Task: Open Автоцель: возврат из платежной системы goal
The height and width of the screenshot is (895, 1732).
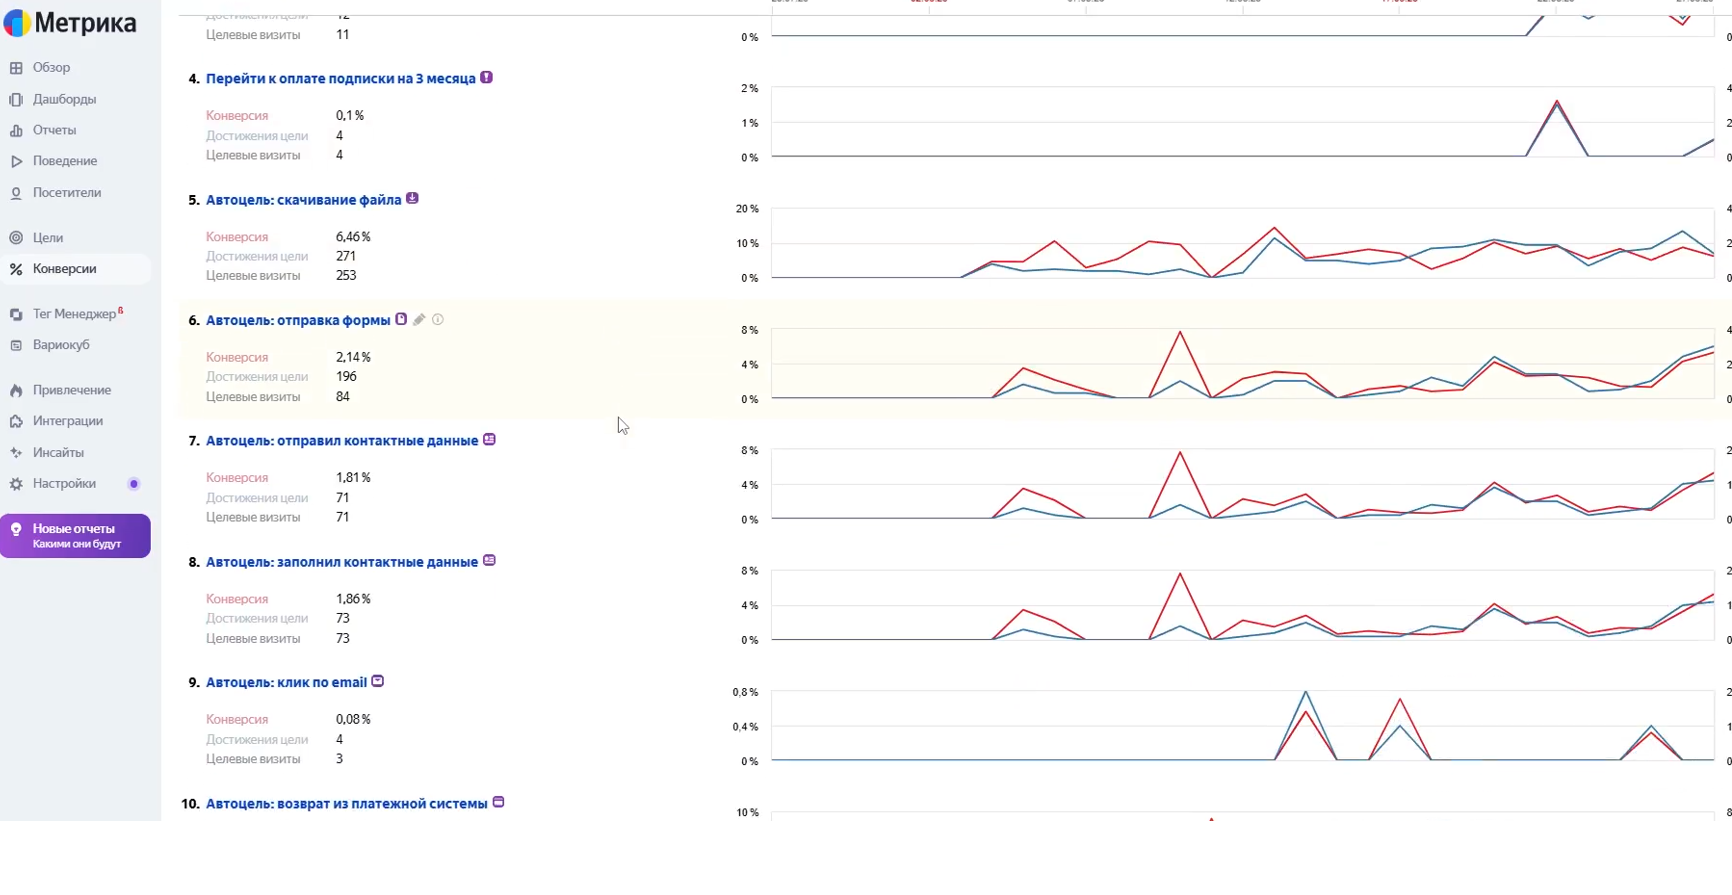Action: [x=346, y=804]
